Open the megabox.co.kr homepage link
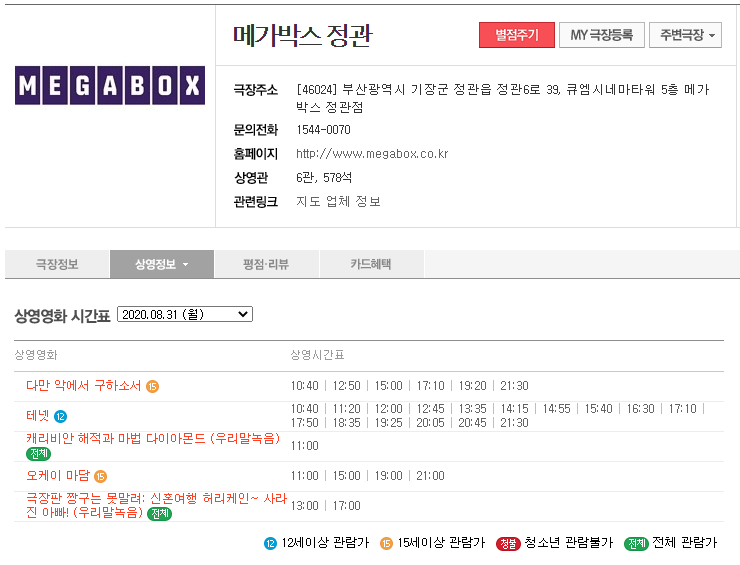This screenshot has width=740, height=565. pos(372,154)
